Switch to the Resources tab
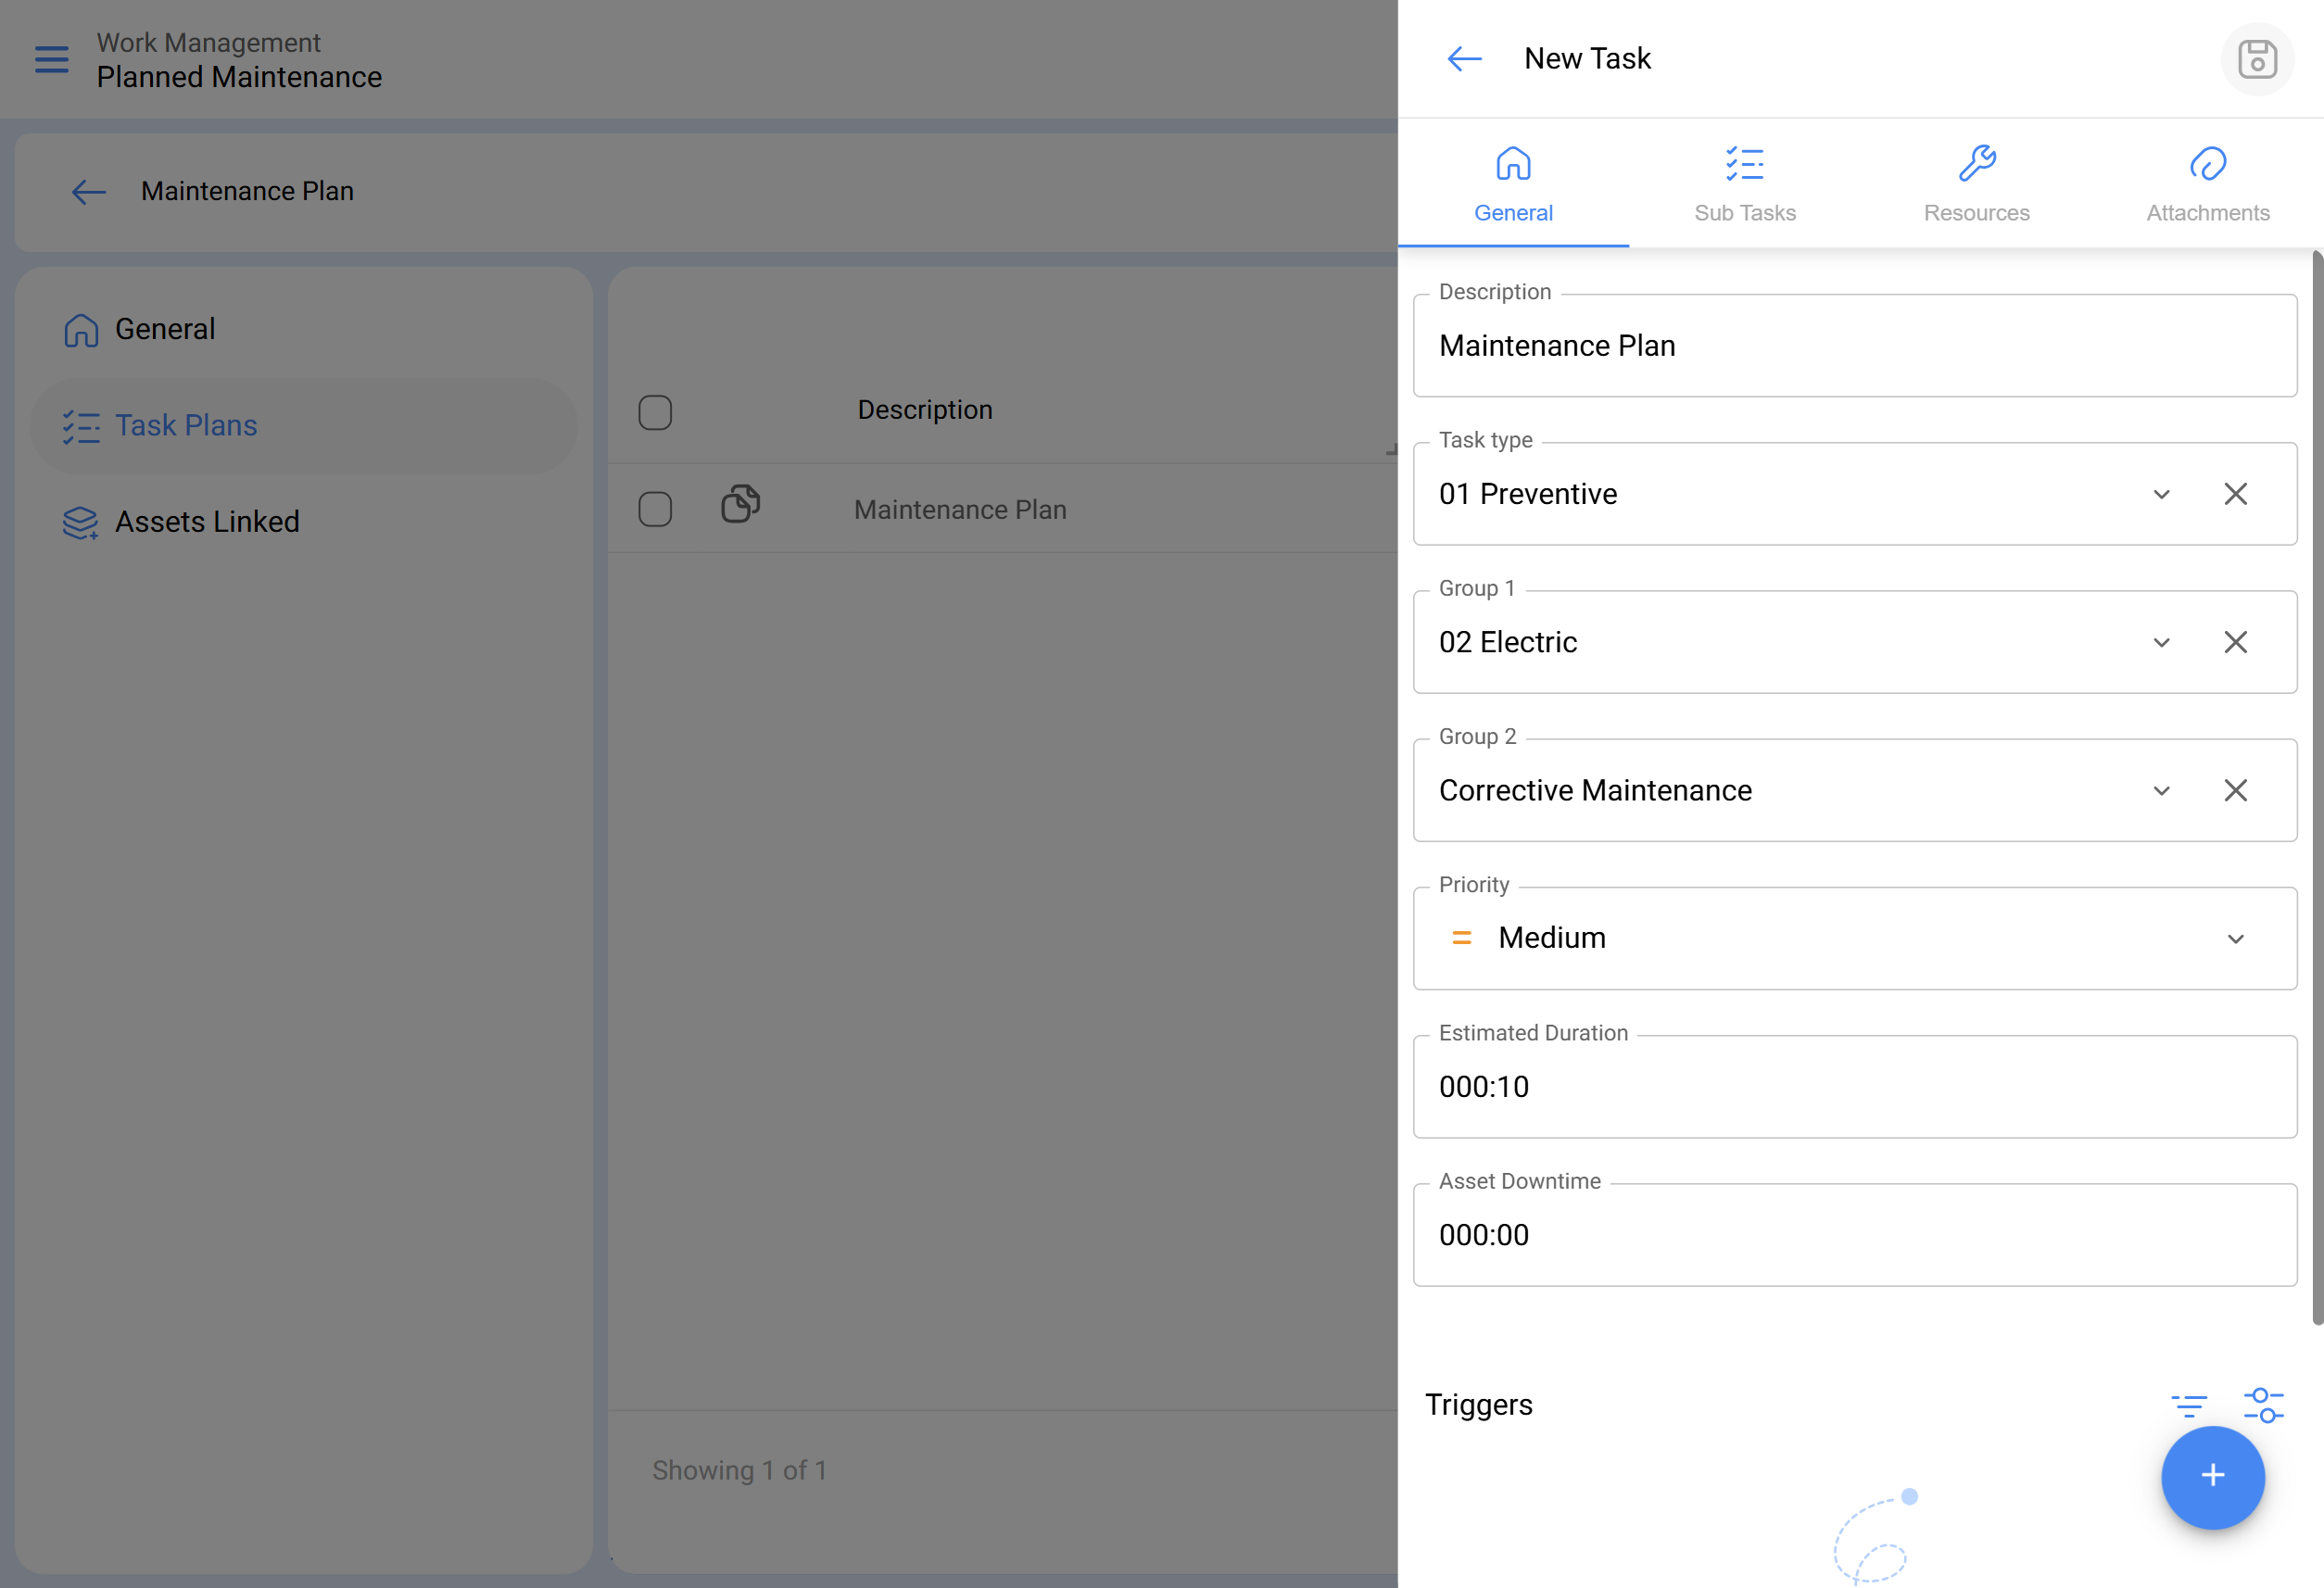The height and width of the screenshot is (1588, 2324). coord(1976,185)
